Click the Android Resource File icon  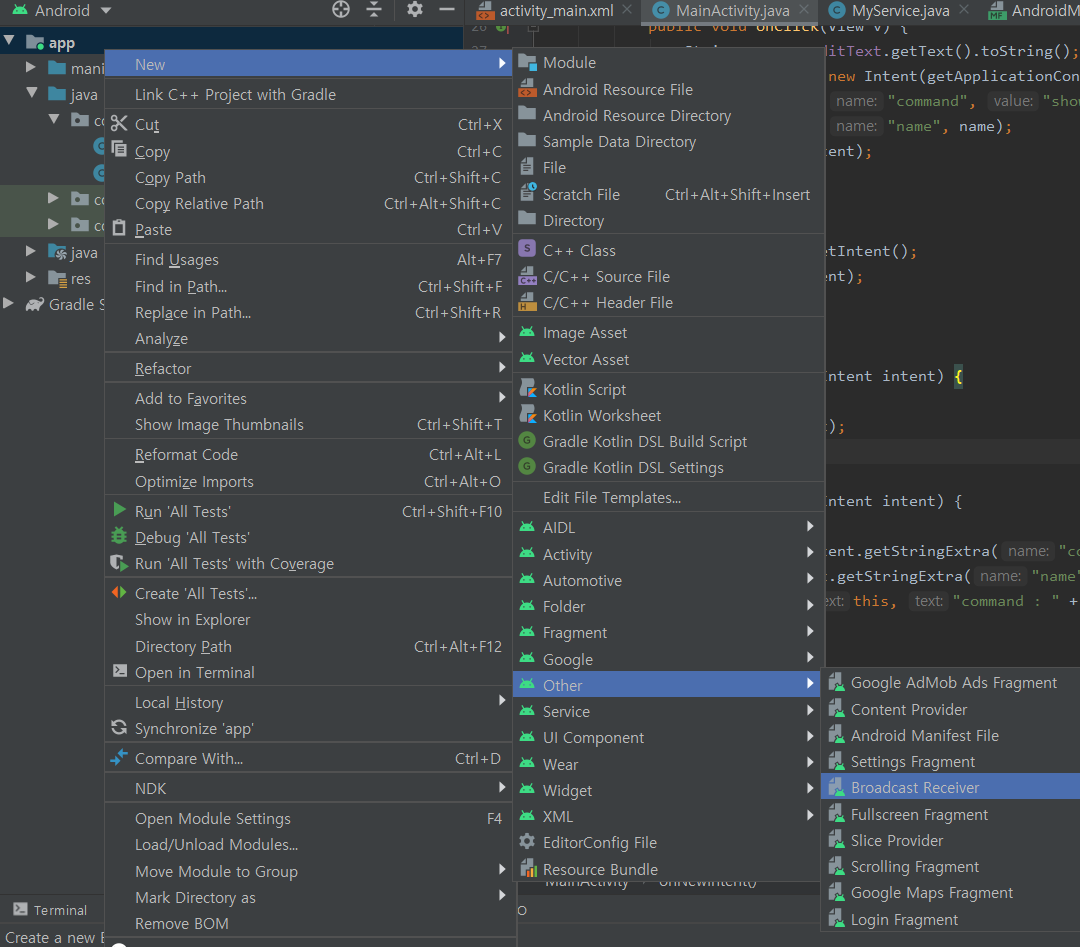click(528, 89)
